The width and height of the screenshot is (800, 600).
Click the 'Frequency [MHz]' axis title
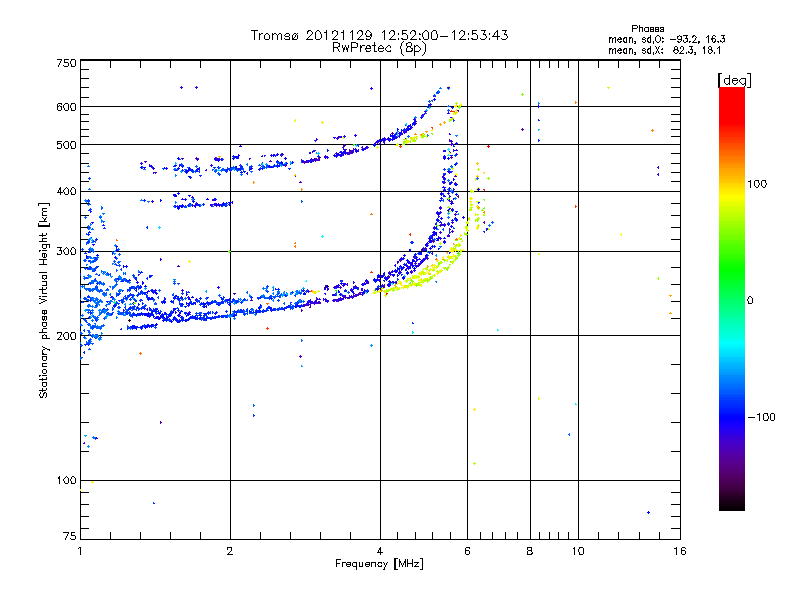tap(379, 564)
